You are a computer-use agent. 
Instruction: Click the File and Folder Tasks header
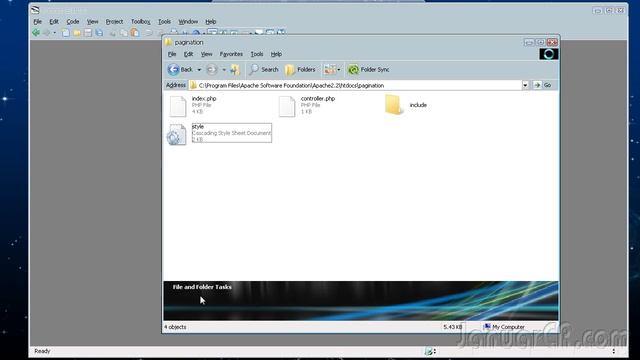[202, 287]
